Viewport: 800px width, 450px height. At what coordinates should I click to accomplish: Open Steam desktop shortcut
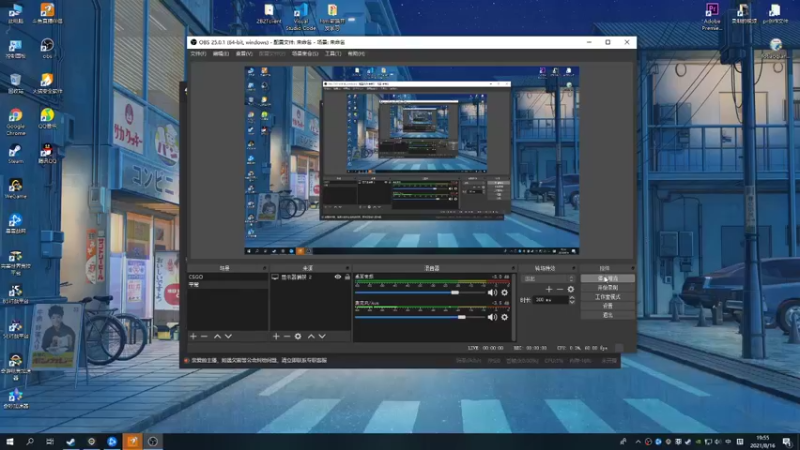point(15,154)
